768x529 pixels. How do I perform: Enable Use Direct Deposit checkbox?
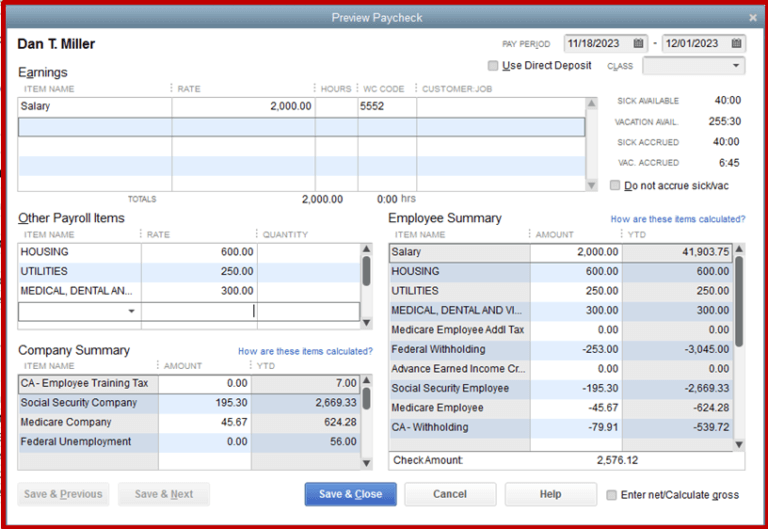tap(493, 66)
